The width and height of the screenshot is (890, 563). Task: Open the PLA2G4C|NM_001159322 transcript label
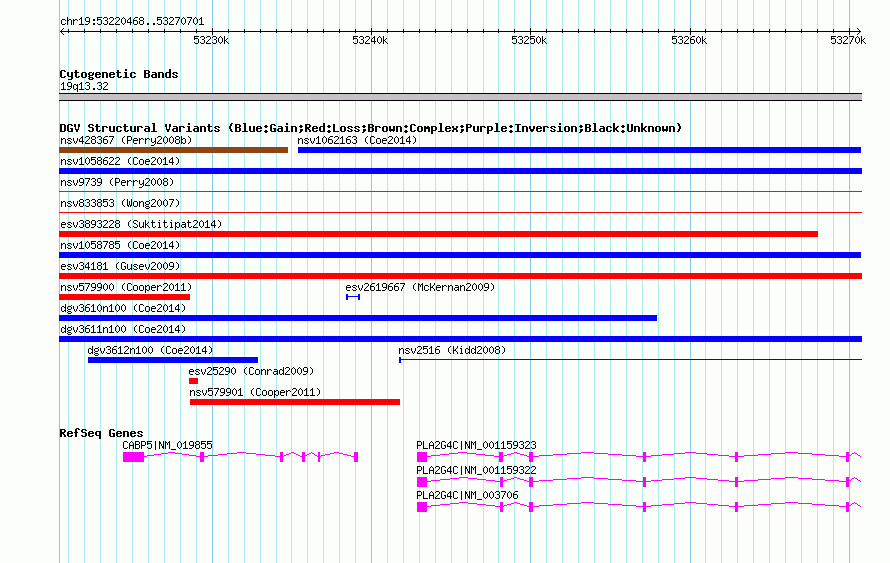[x=476, y=470]
